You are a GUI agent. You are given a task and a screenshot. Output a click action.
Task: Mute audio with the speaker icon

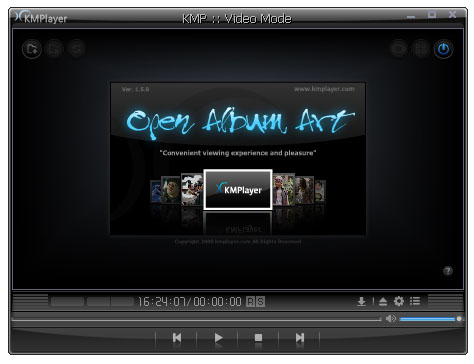(391, 319)
